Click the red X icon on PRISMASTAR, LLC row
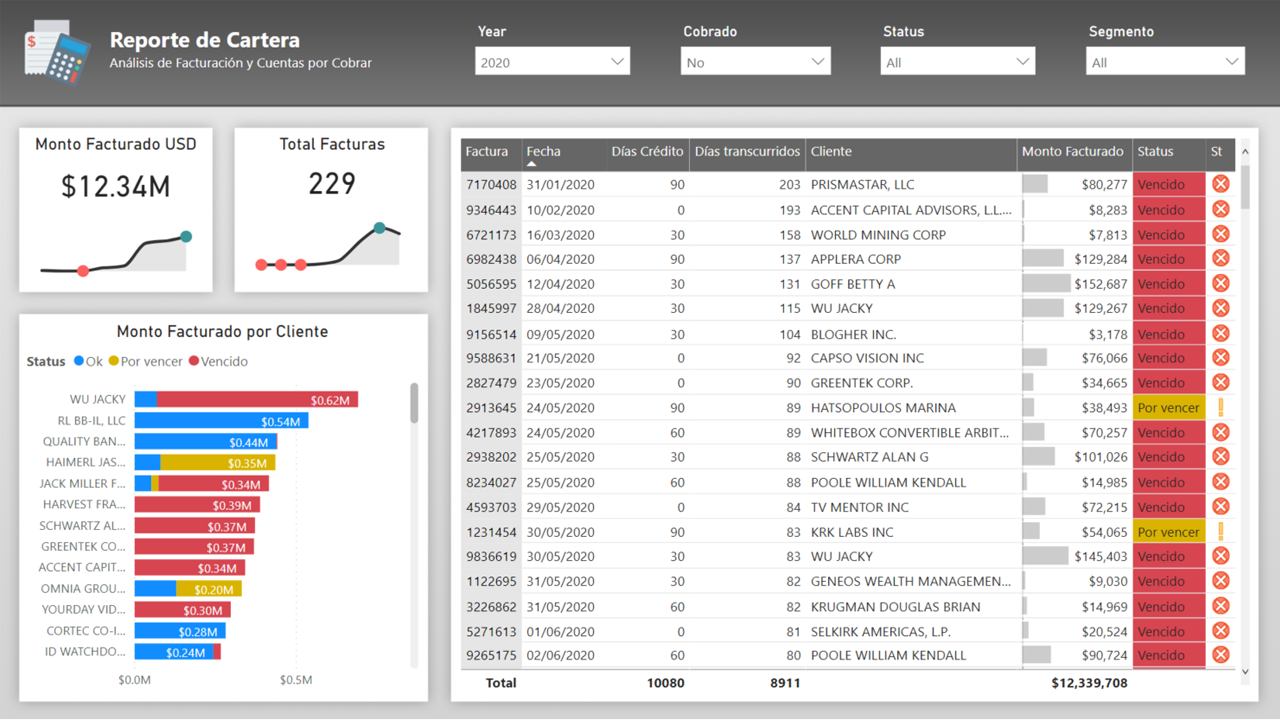 coord(1220,184)
